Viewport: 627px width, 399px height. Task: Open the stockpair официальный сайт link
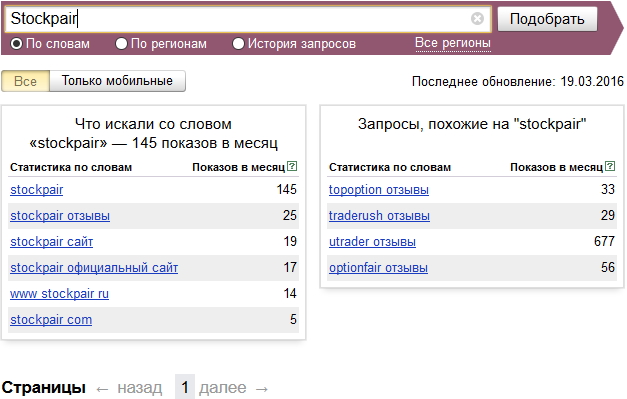point(94,267)
